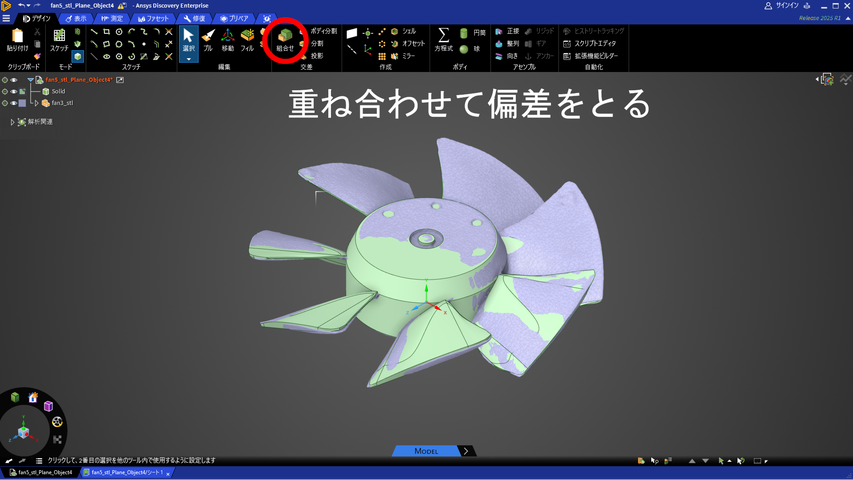This screenshot has height=480, width=853.
Task: Switch to the 修復 ribbon tab
Action: coord(194,19)
